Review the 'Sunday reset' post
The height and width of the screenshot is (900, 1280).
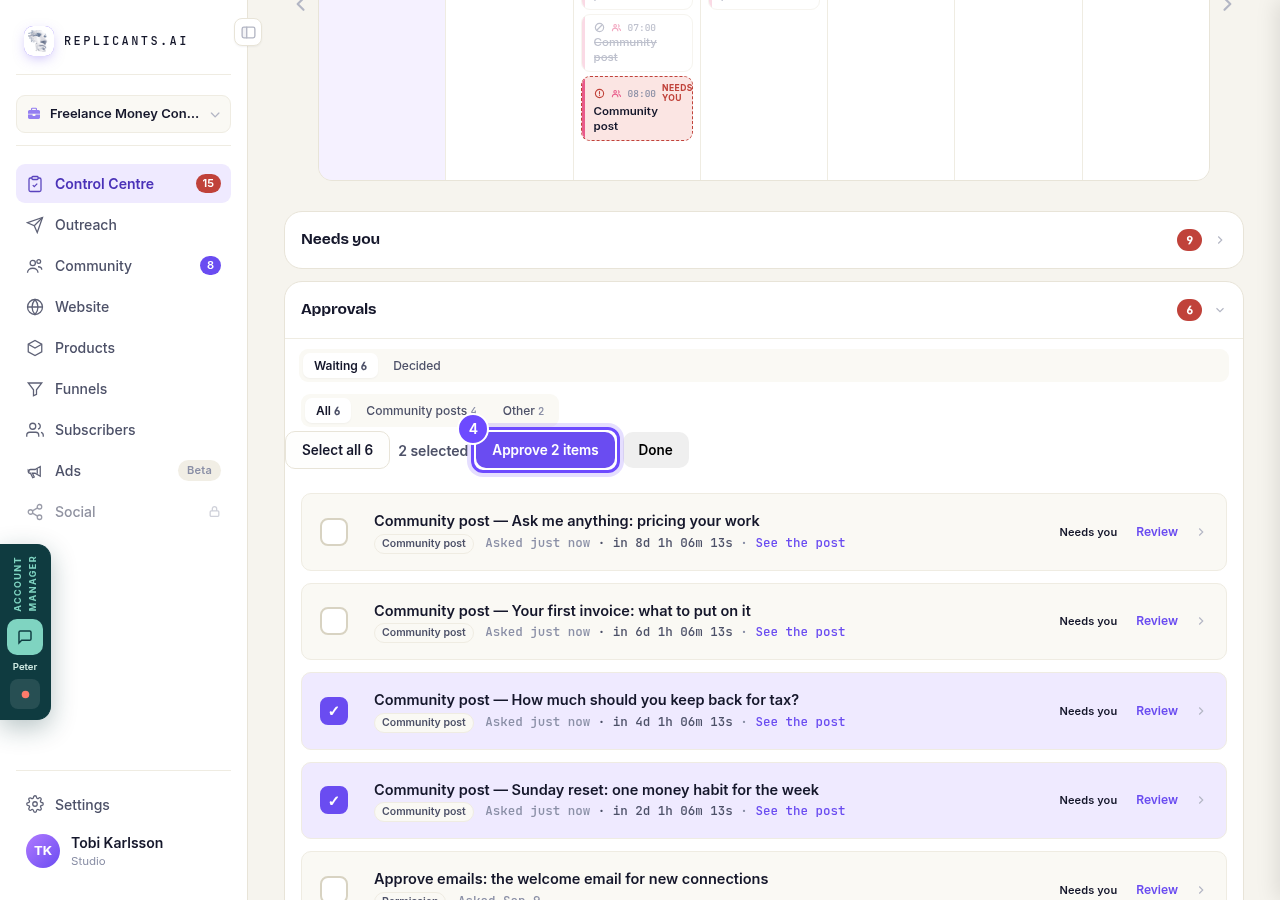pos(1157,800)
